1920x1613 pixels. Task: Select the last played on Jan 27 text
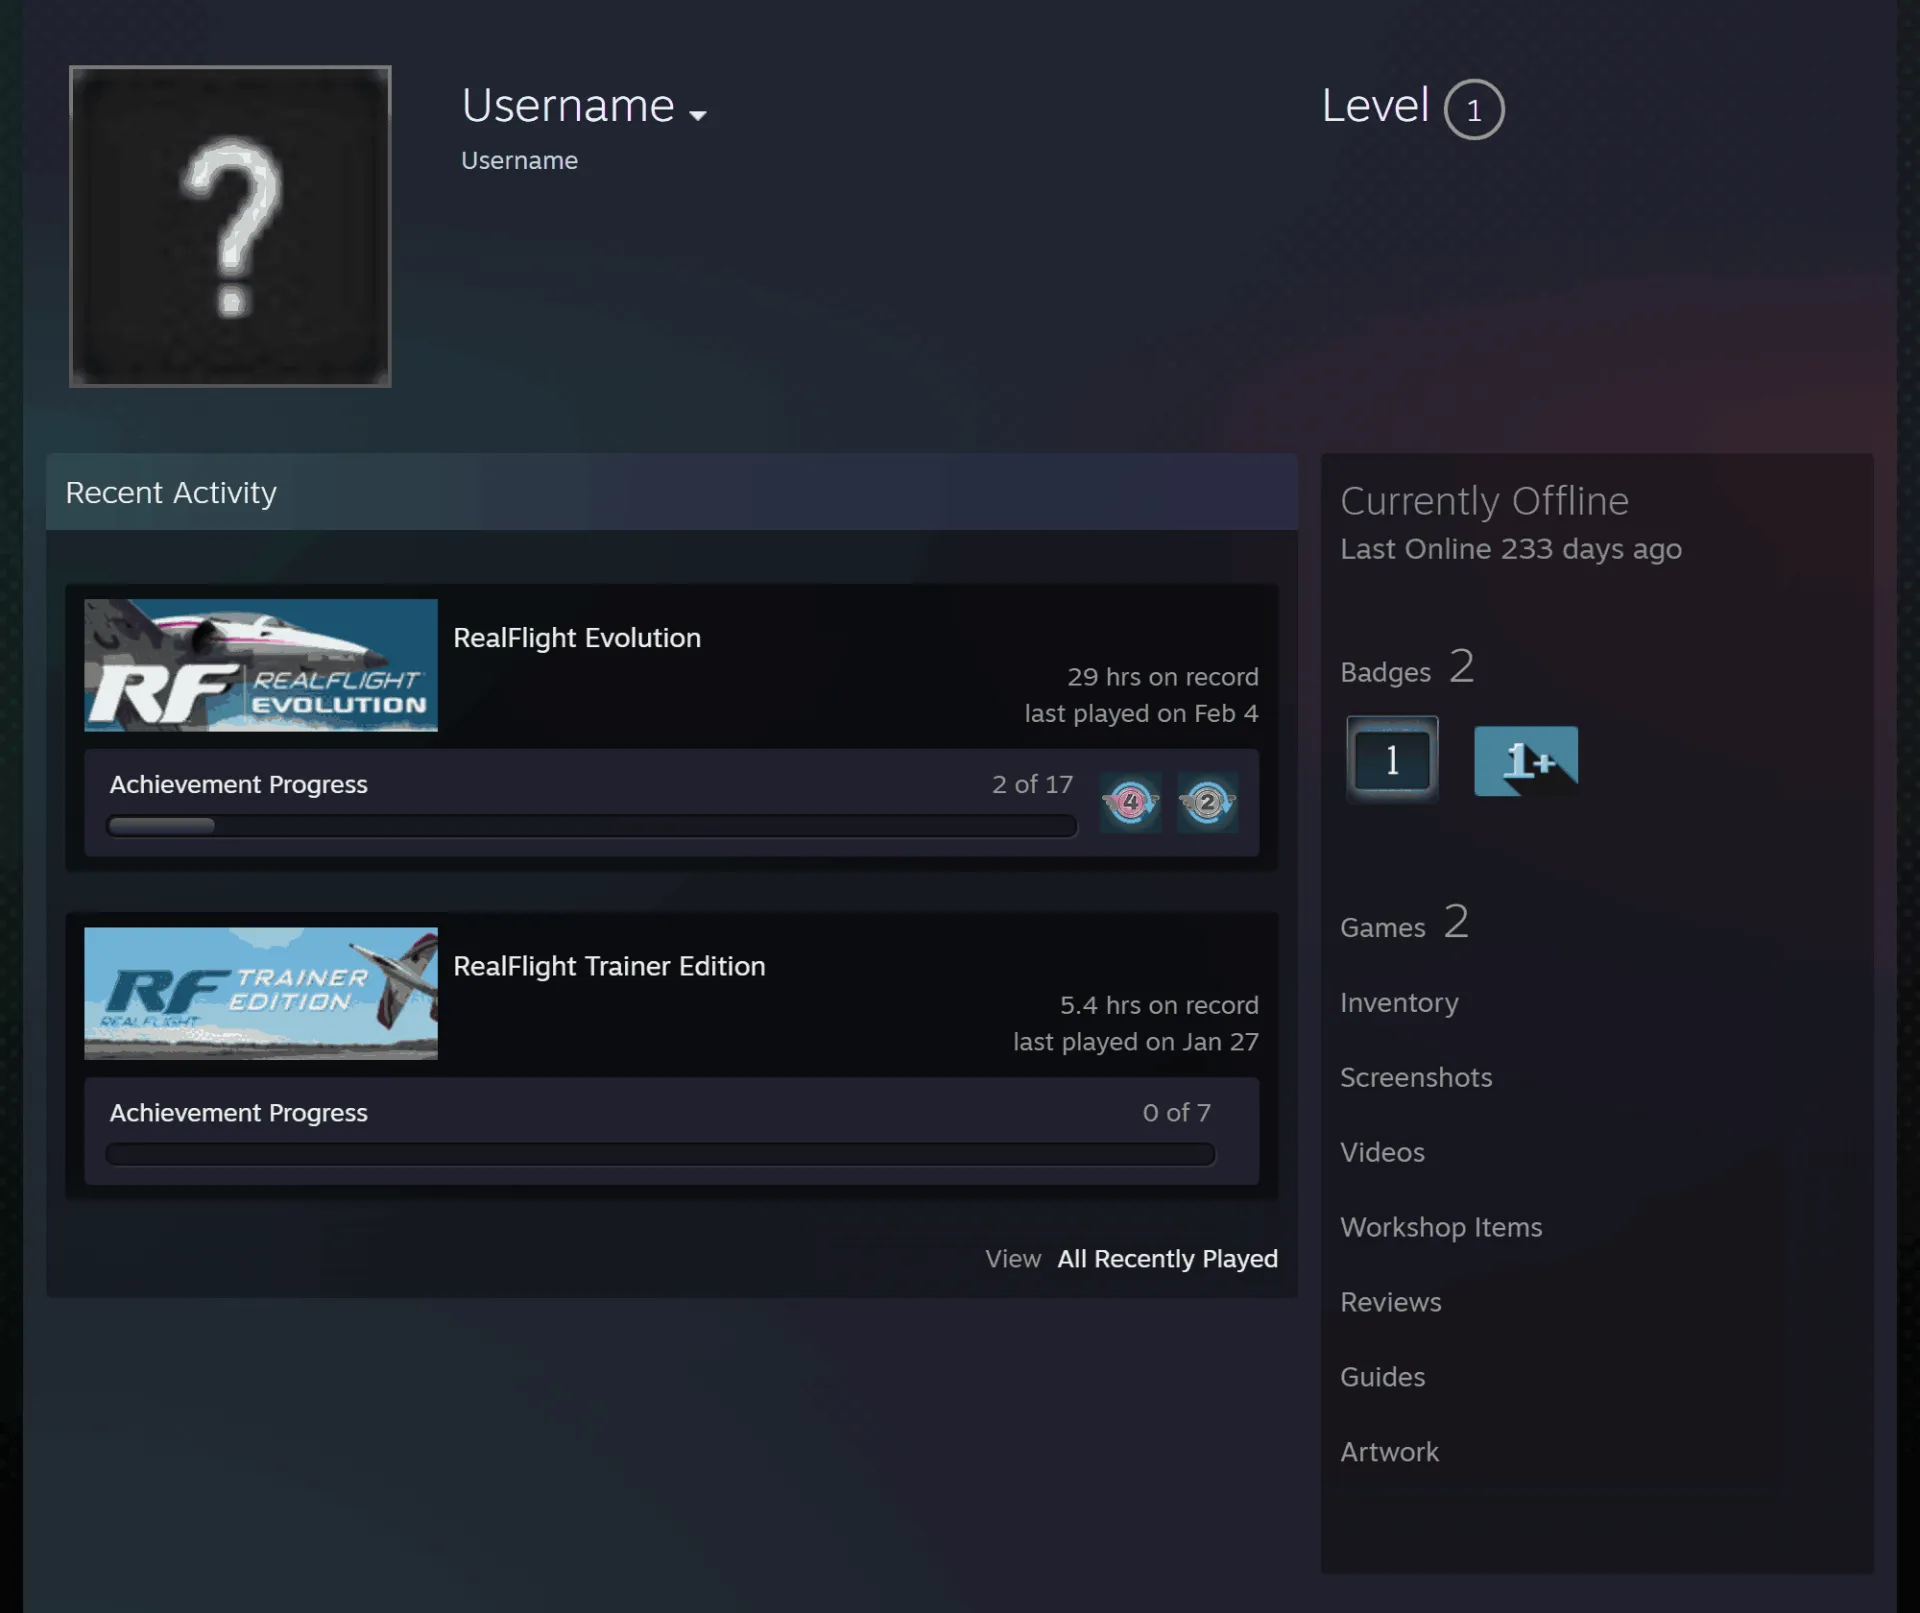1136,1041
